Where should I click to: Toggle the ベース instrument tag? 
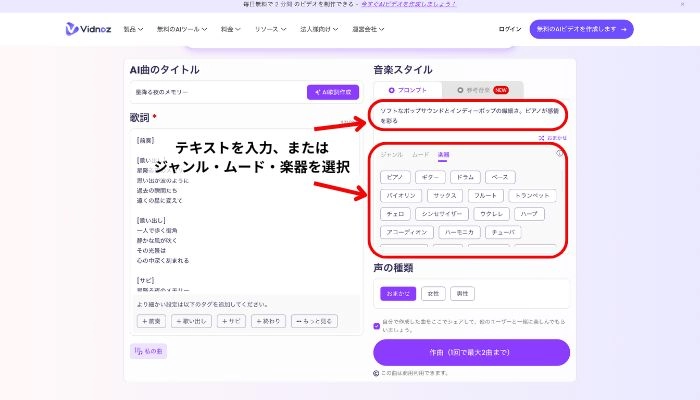pyautogui.click(x=500, y=177)
